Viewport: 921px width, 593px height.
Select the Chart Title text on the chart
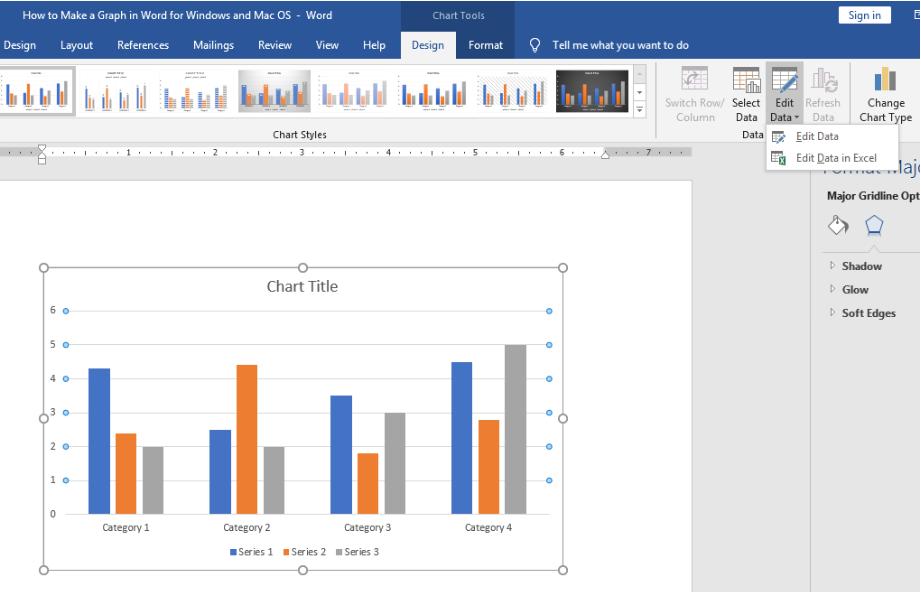point(302,286)
